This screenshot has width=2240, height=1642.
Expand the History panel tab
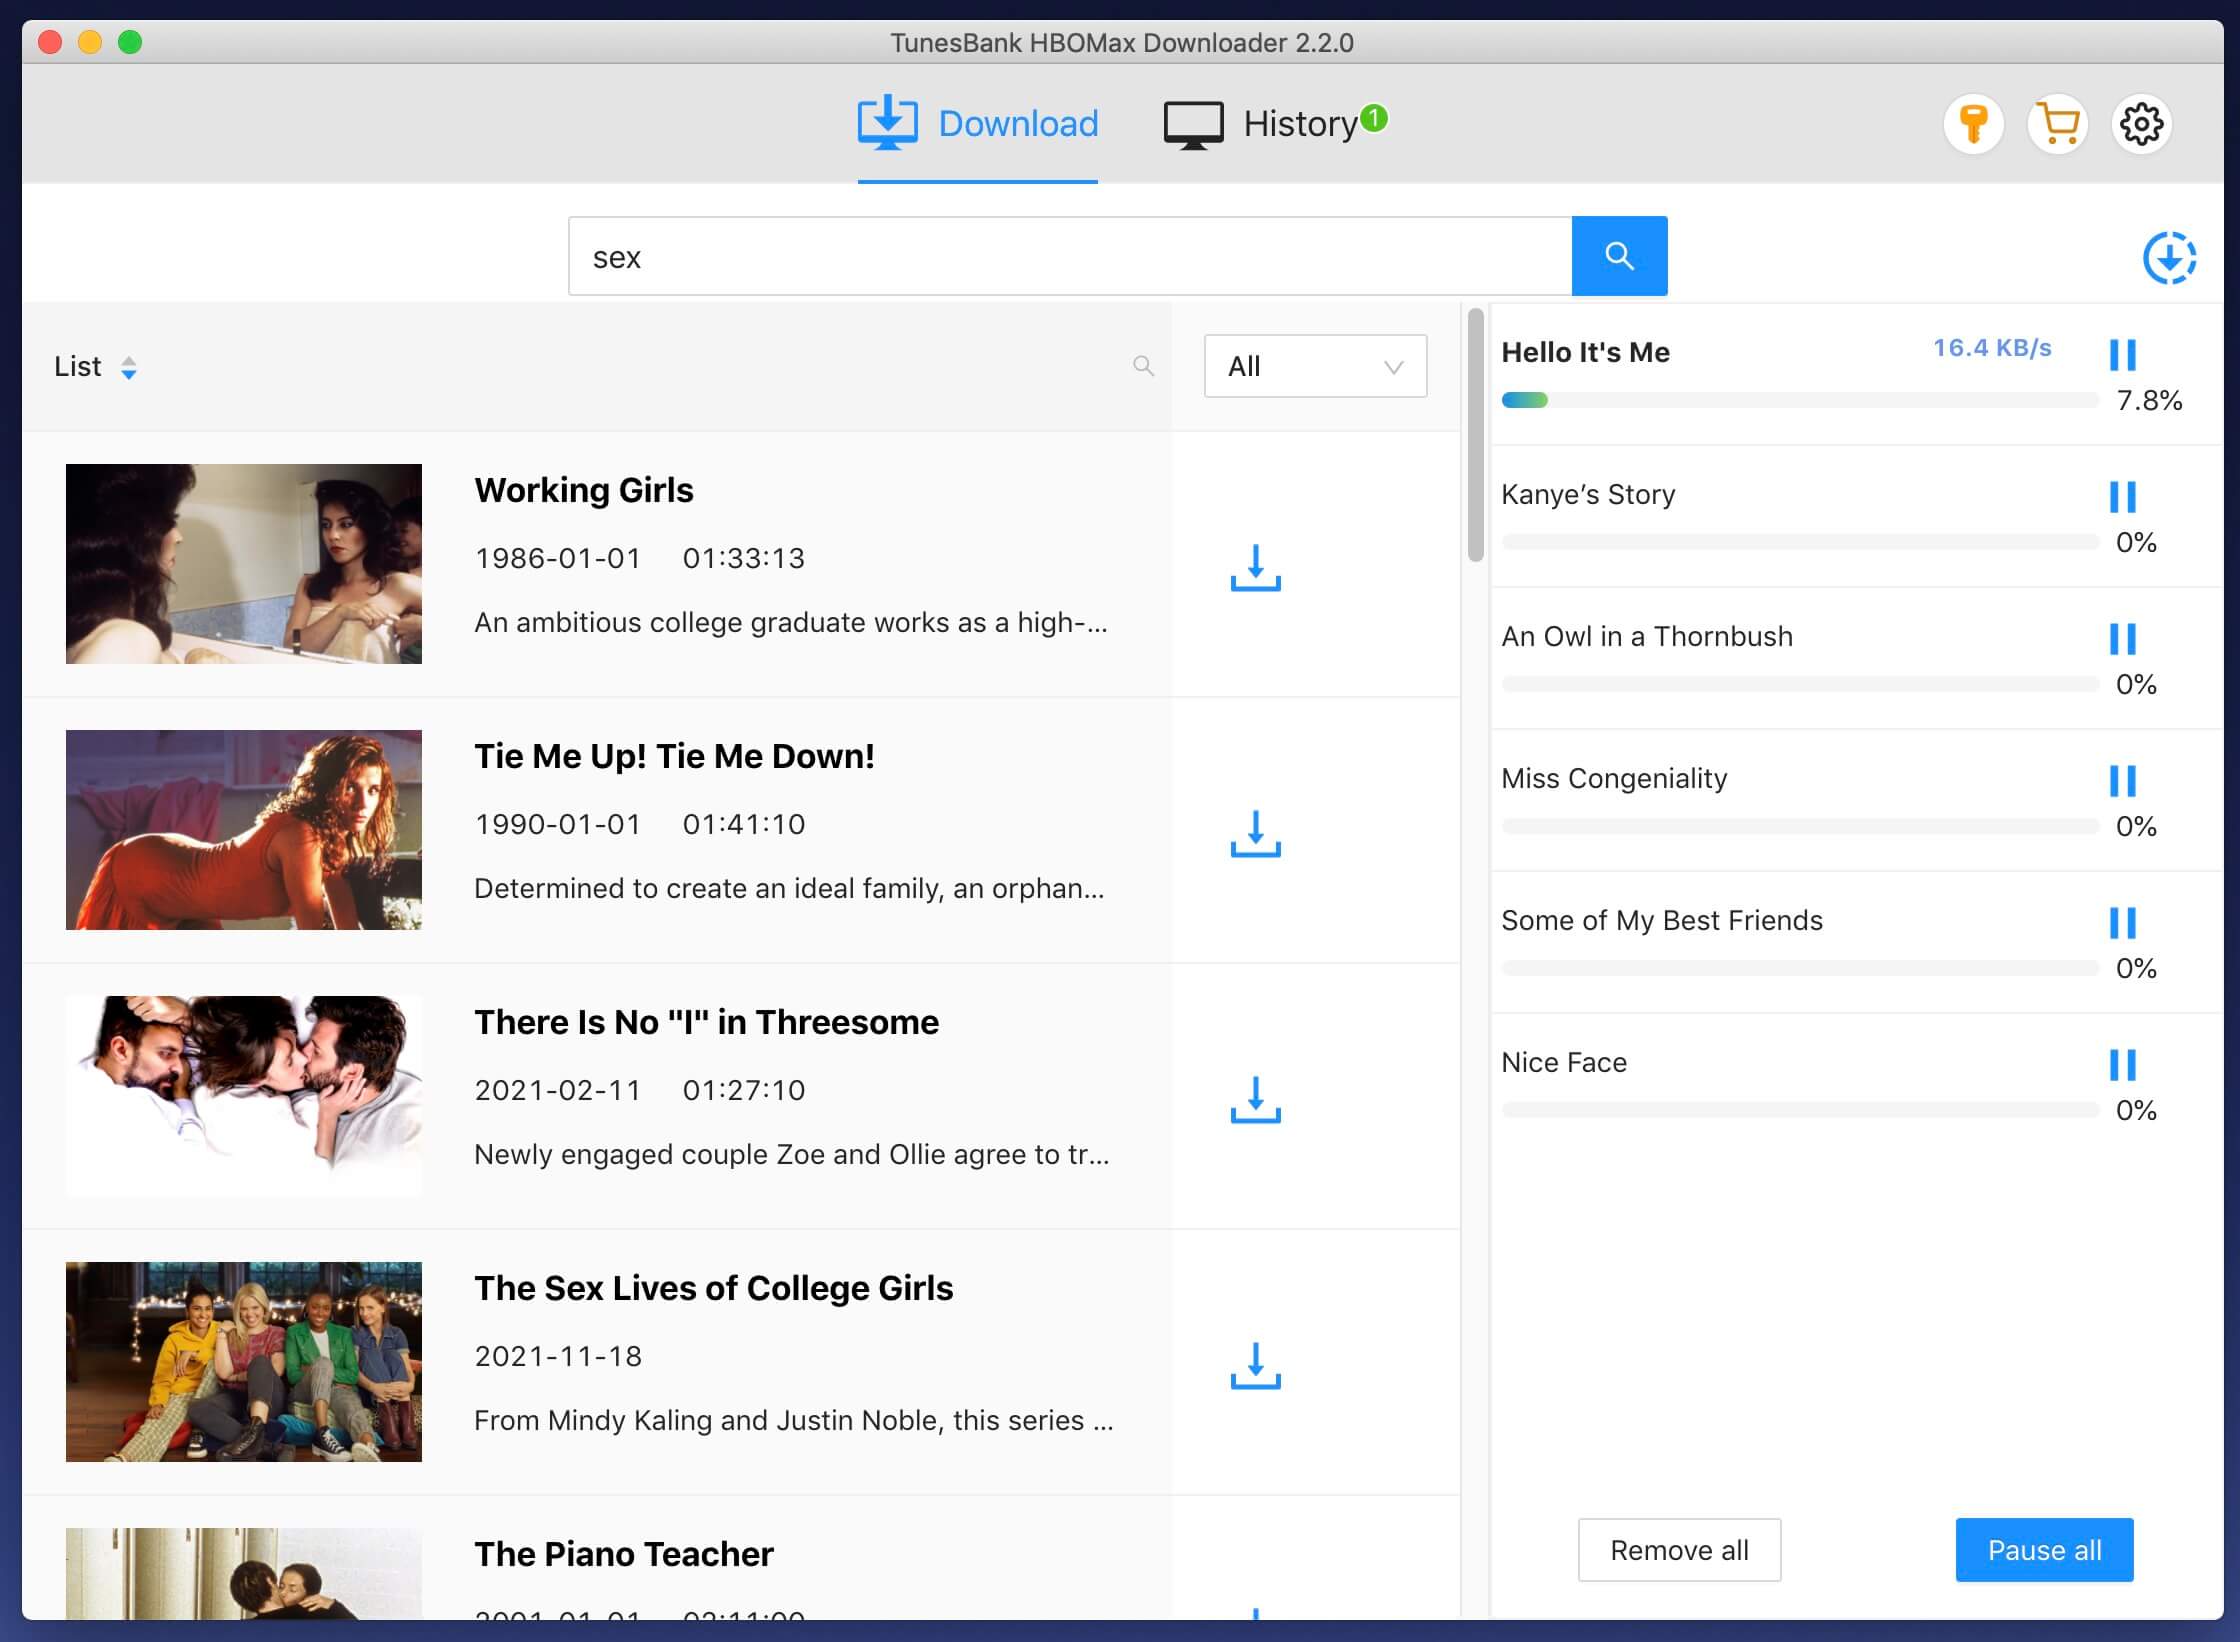pyautogui.click(x=1264, y=122)
